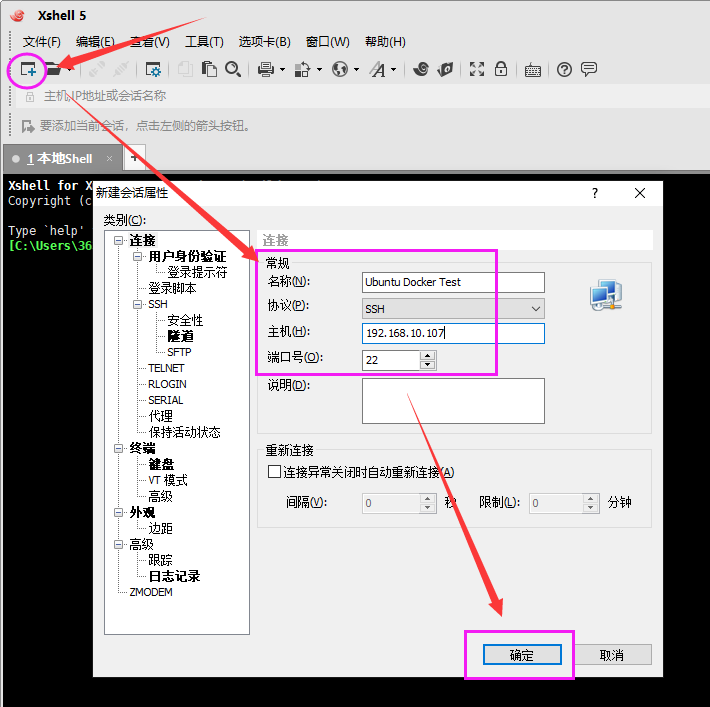Click the Find magnifier icon
This screenshot has width=710, height=707.
click(233, 69)
